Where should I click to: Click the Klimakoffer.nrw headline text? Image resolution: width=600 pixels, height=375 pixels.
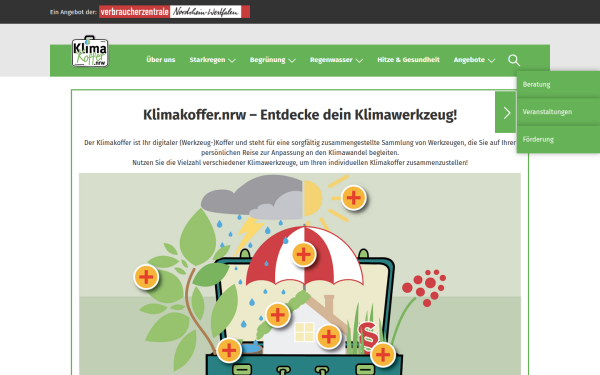point(300,115)
